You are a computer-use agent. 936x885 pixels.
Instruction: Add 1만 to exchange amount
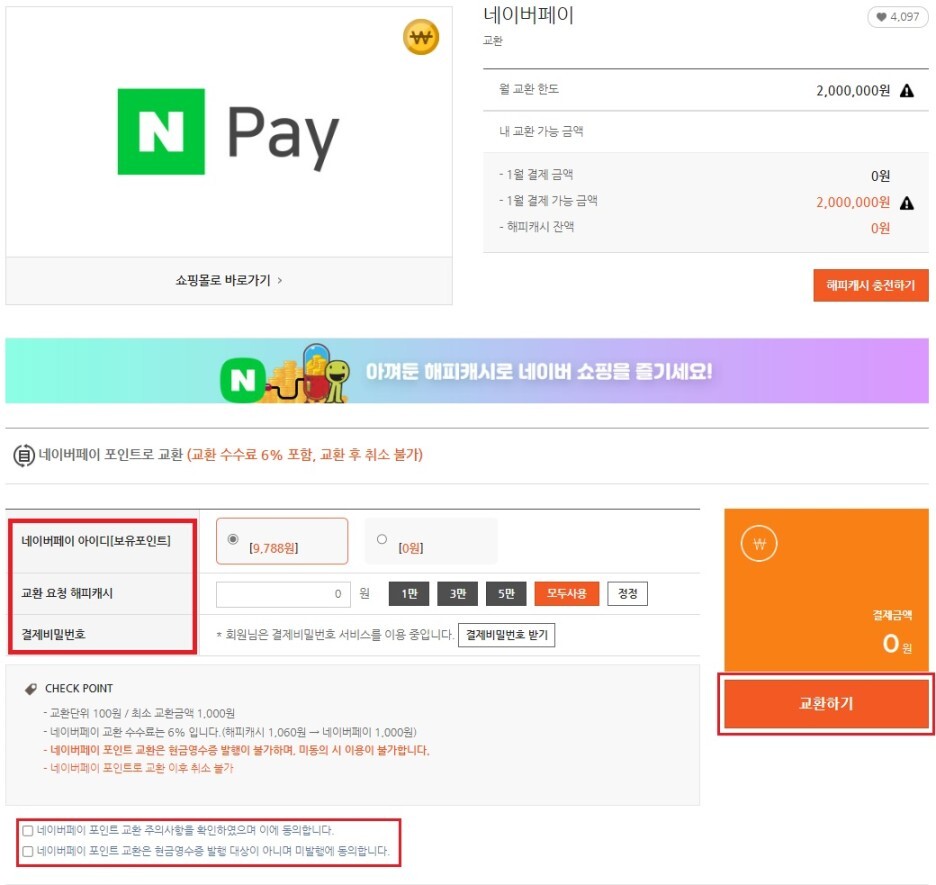(409, 594)
